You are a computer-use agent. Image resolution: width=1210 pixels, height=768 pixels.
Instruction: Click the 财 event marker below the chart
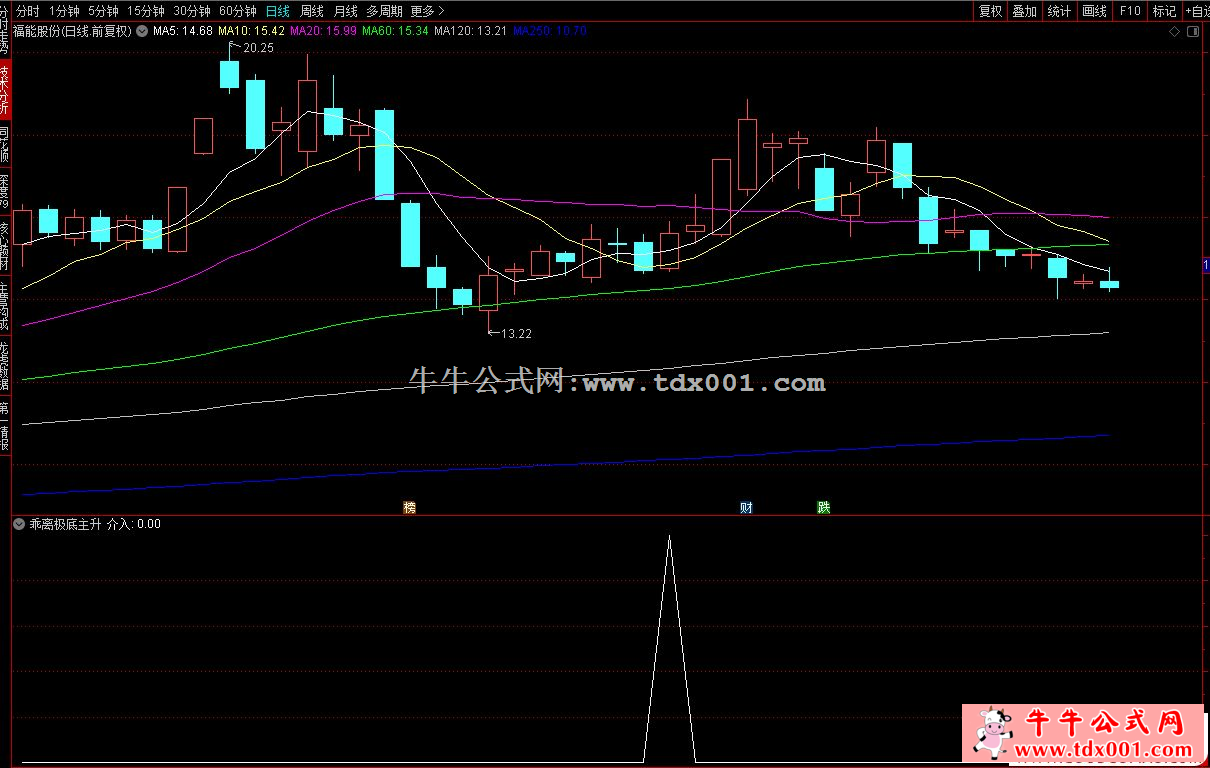[746, 507]
